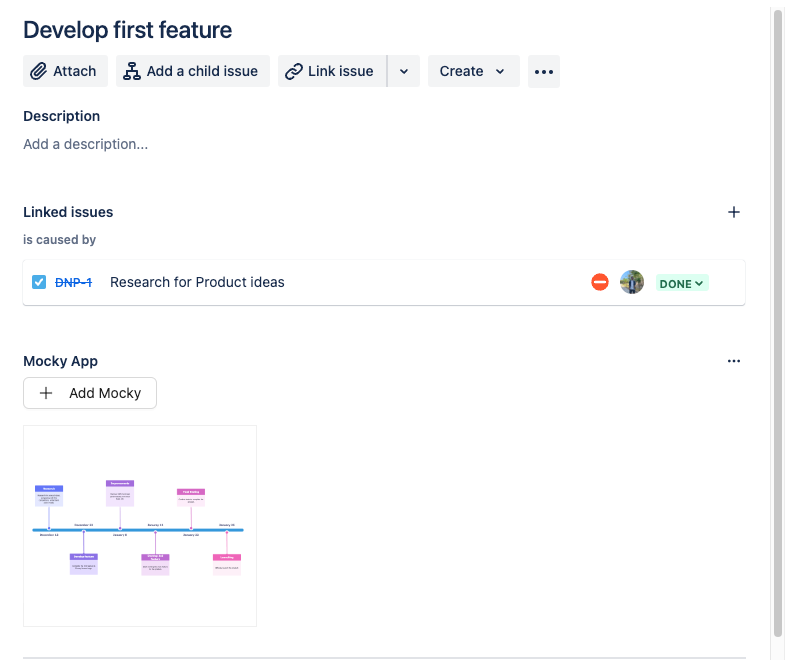Image resolution: width=799 pixels, height=660 pixels.
Task: Click the Add a child issue button
Action: tap(193, 71)
